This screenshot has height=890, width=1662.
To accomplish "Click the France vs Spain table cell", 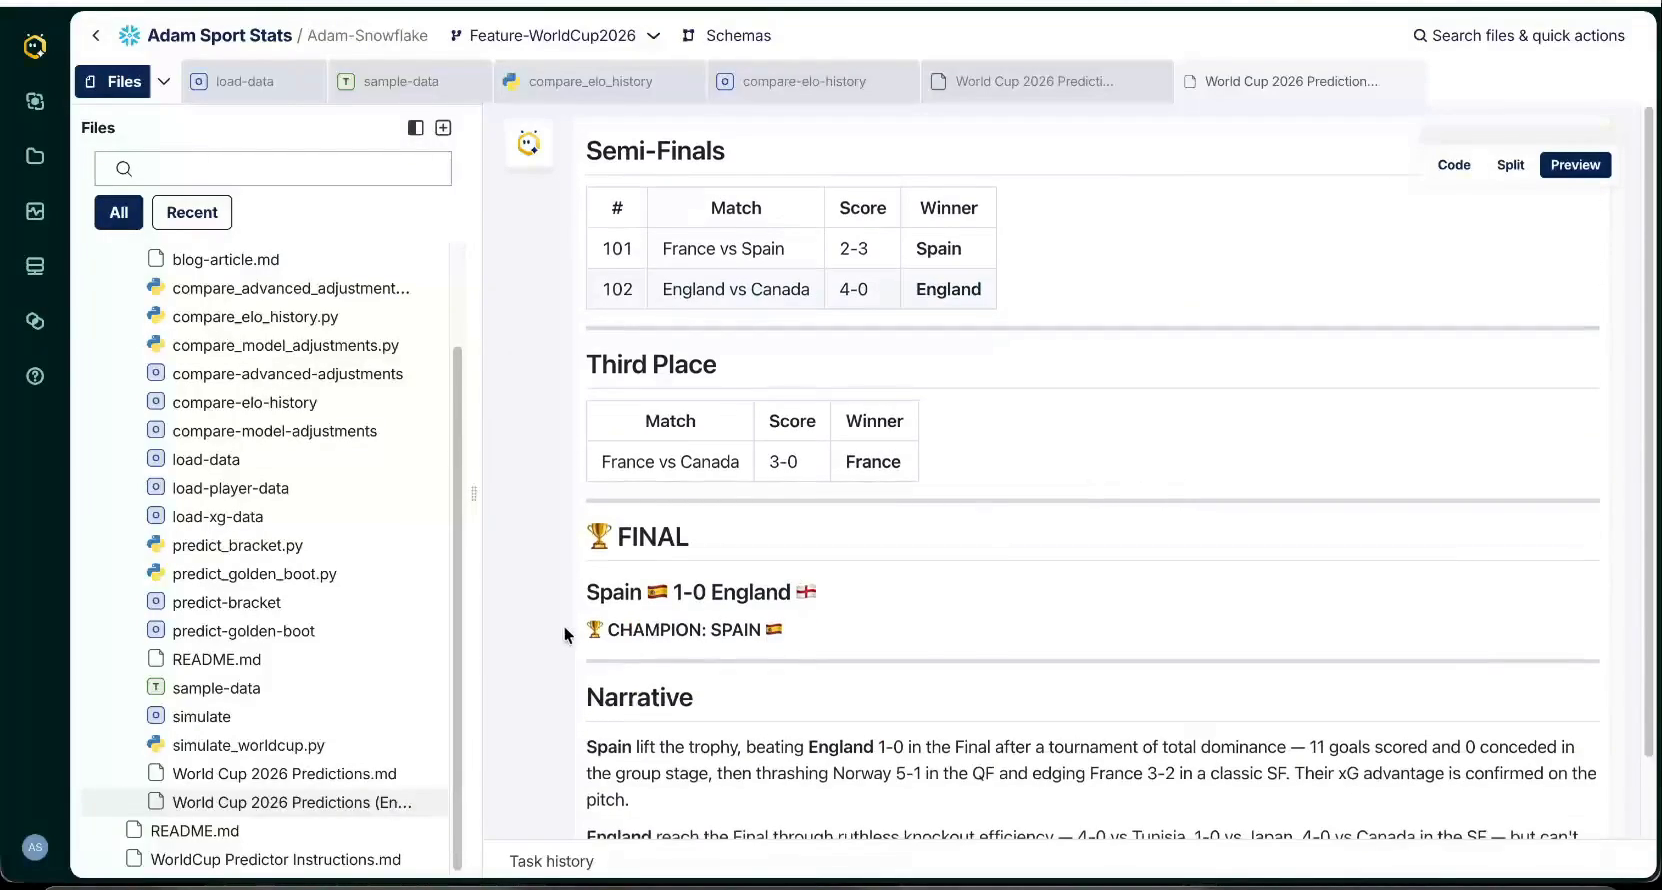I will 736,248.
